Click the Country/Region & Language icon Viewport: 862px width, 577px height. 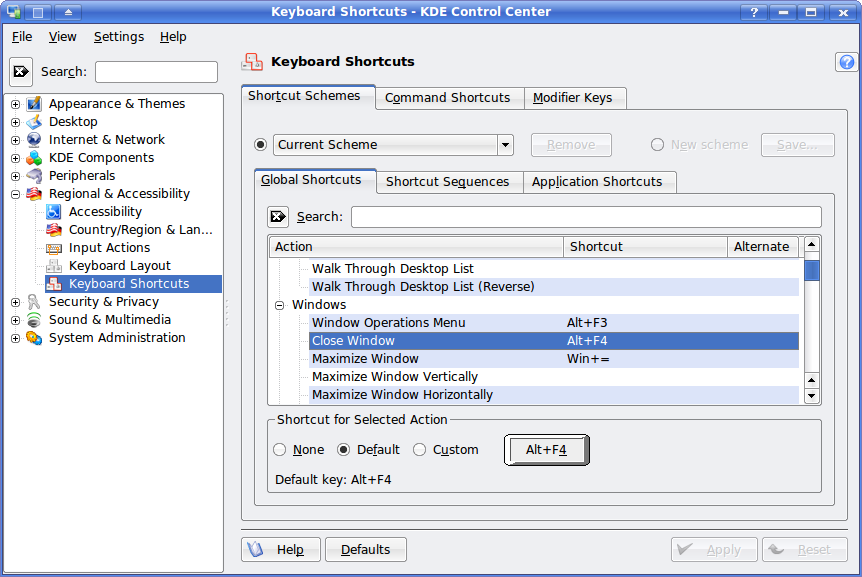(x=54, y=230)
